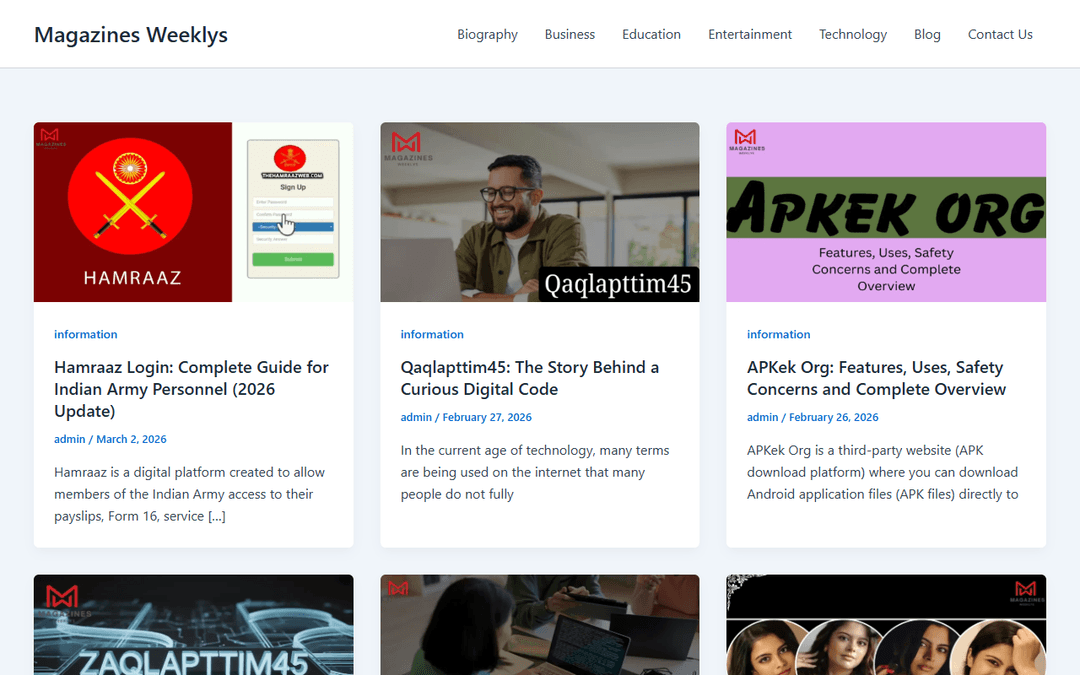Go to the Entertainment section
Viewport: 1080px width, 675px height.
tap(749, 34)
